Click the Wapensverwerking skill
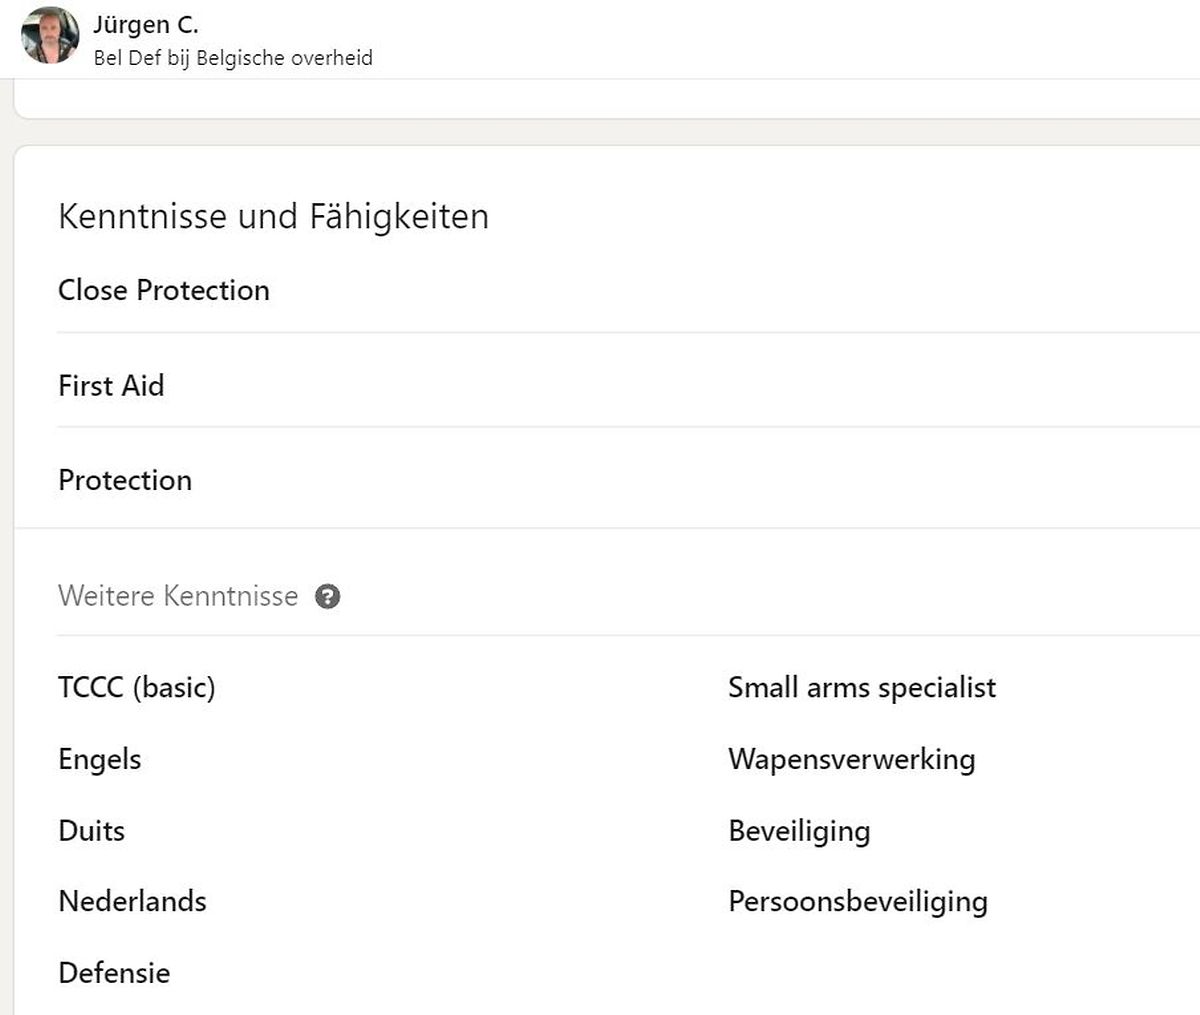The image size is (1200, 1015). (852, 759)
